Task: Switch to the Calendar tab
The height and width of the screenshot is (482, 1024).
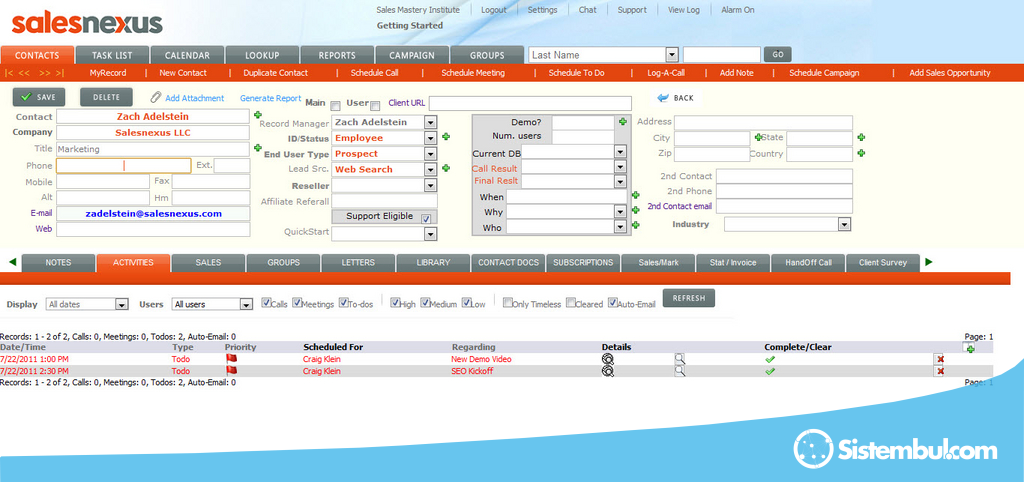Action: pos(187,56)
